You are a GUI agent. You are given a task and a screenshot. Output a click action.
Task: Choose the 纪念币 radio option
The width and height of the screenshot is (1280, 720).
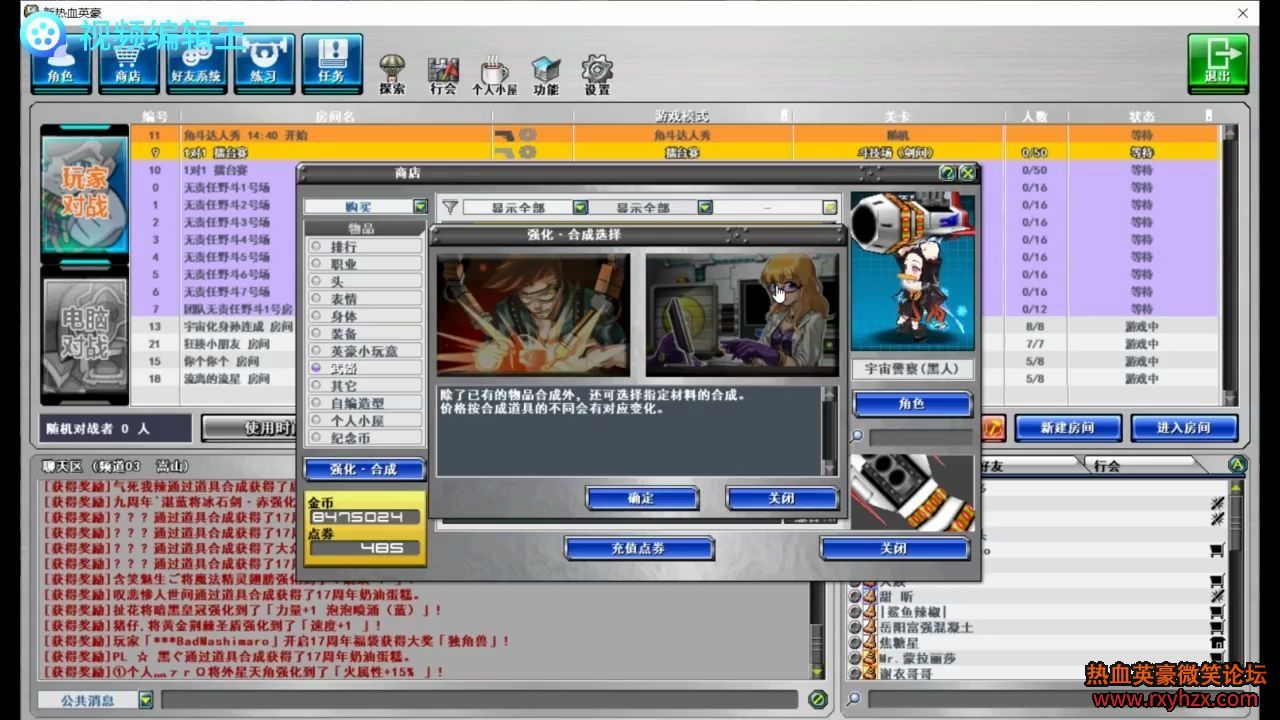[317, 438]
